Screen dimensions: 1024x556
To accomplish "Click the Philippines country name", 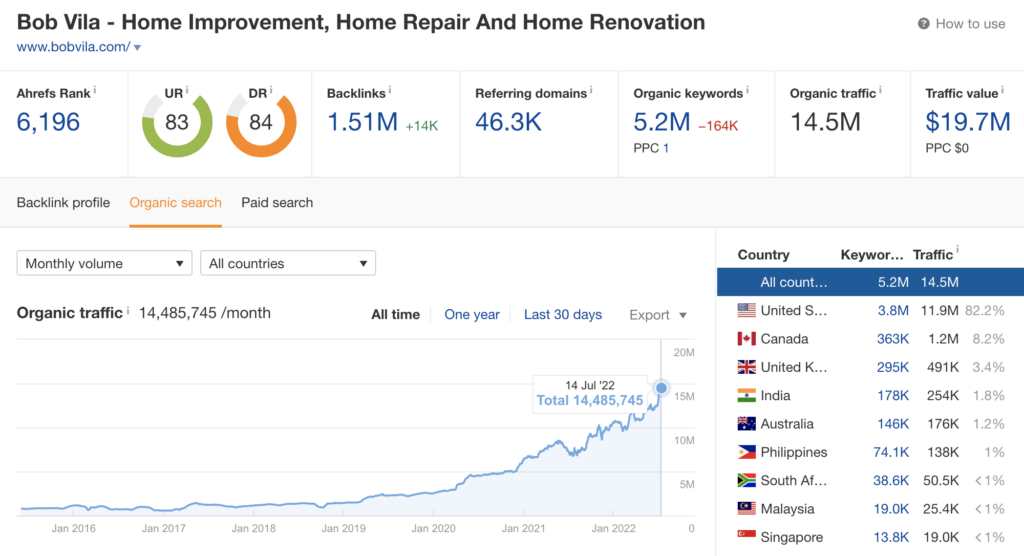I will point(793,452).
